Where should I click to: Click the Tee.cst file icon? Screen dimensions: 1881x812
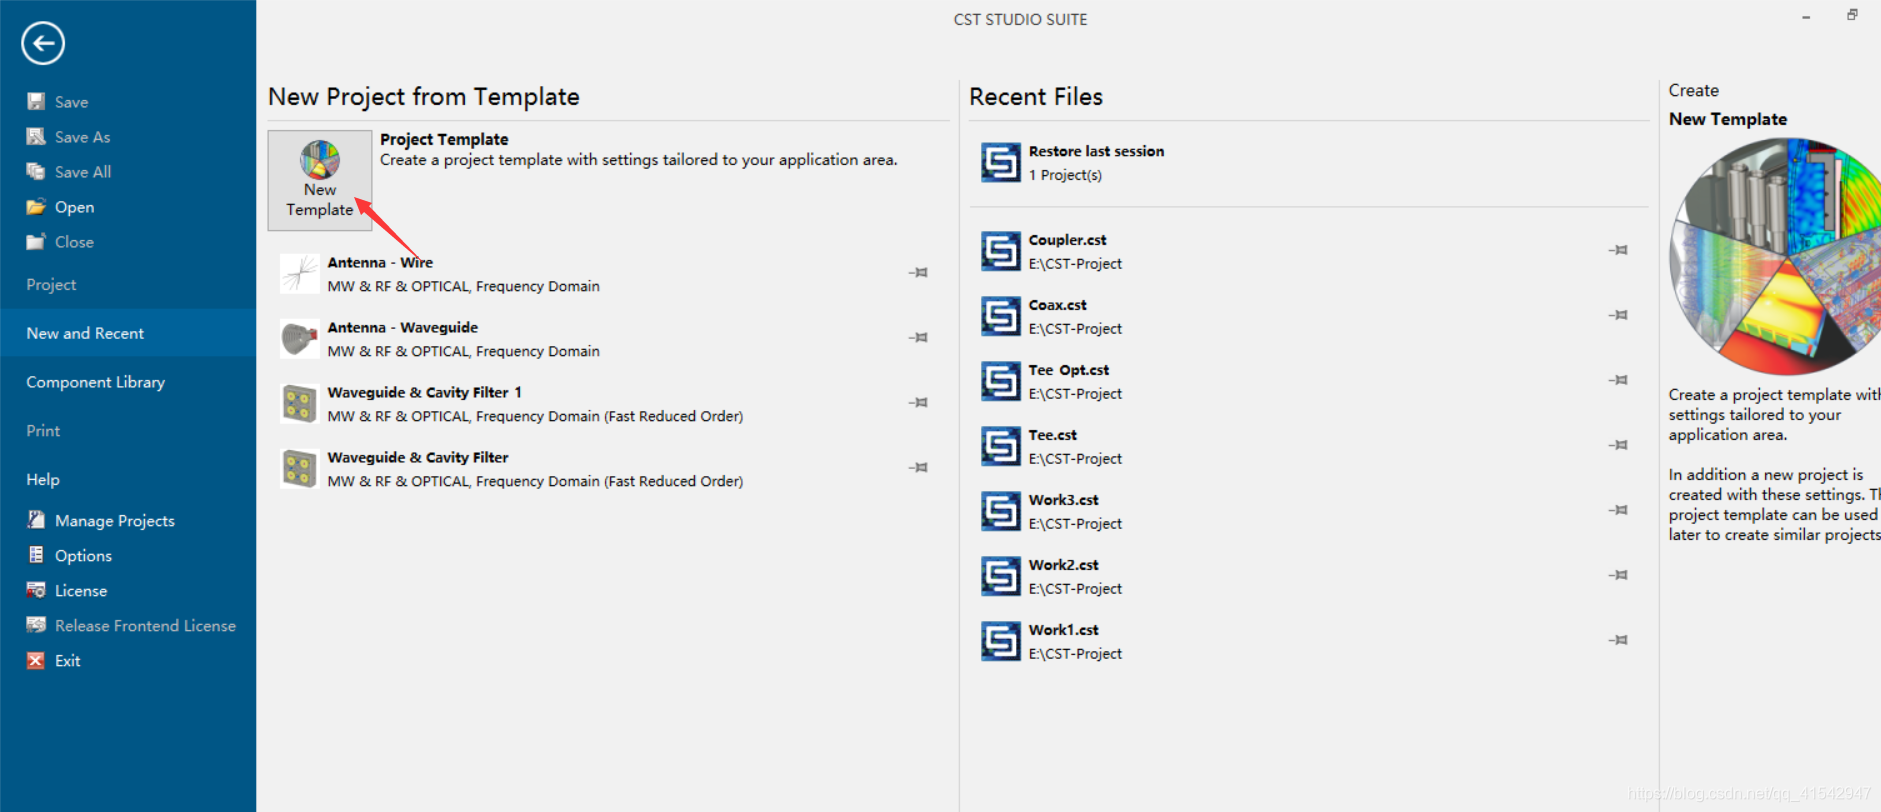pyautogui.click(x=1000, y=446)
